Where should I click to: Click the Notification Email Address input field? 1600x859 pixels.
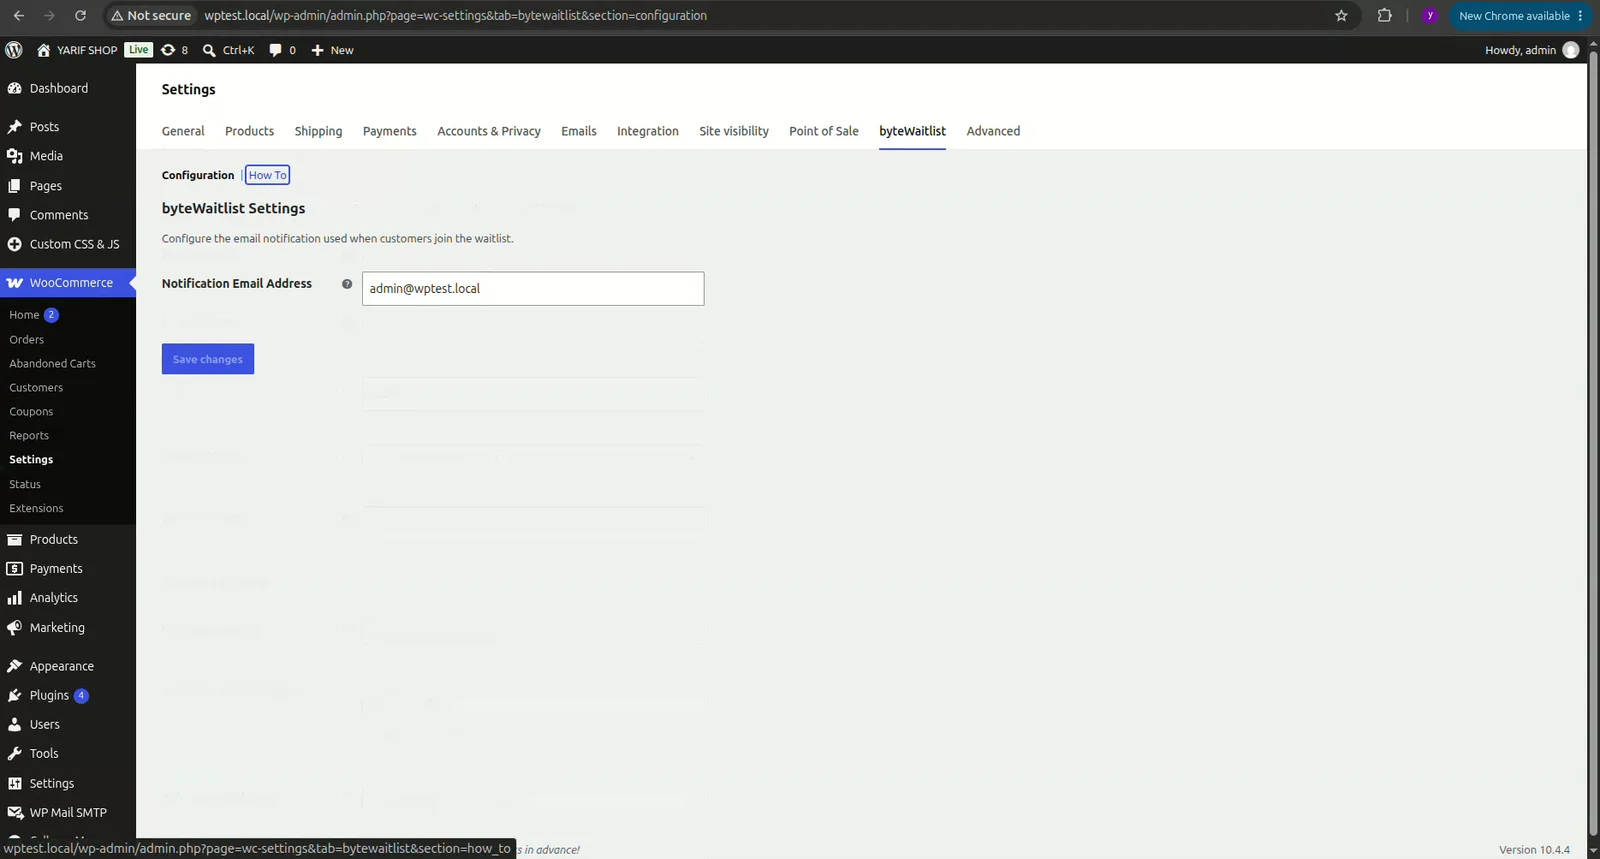(533, 289)
